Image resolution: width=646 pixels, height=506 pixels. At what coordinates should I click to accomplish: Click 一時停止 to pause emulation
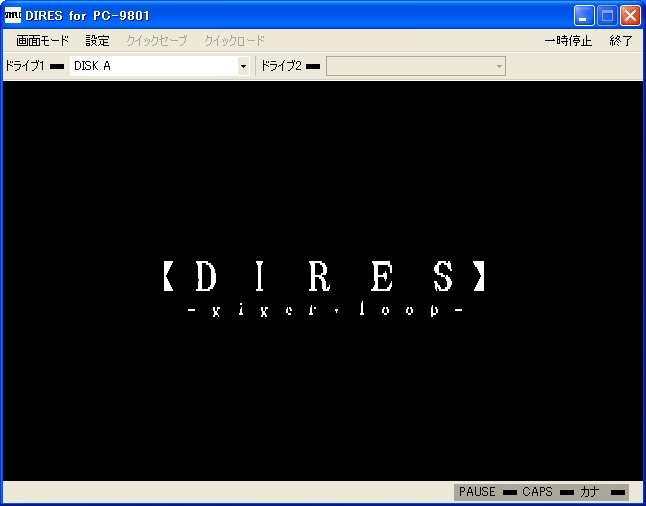568,41
